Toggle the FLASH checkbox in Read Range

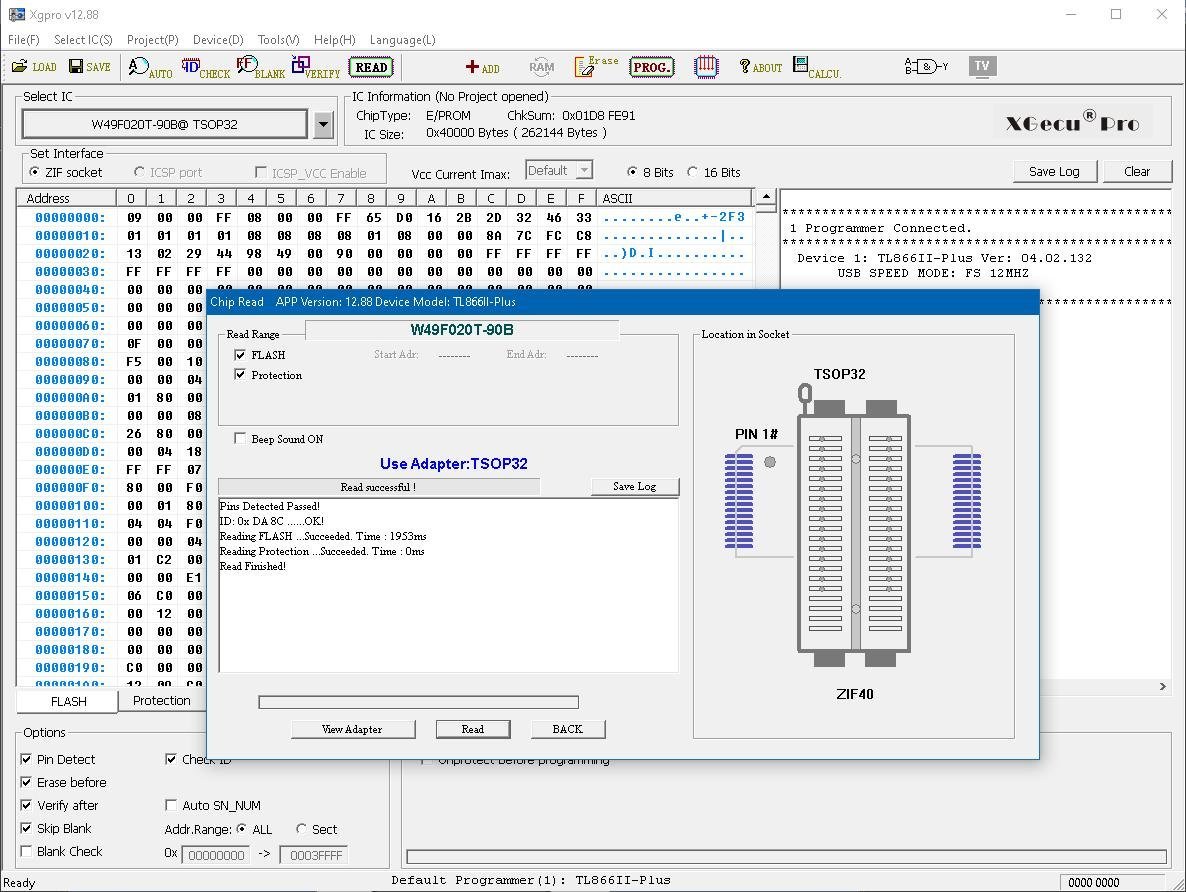240,354
